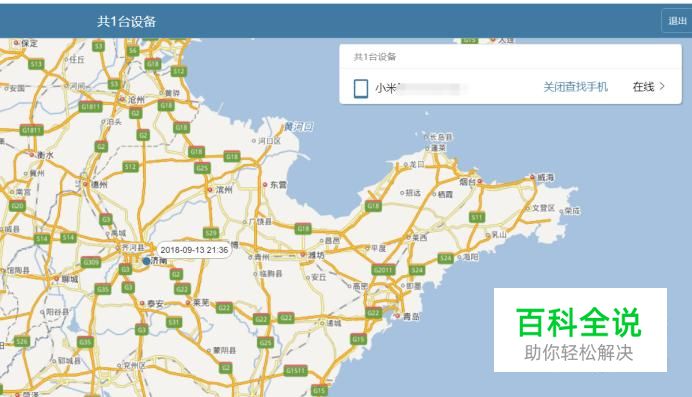Click the 2018-09-13 21:36 timestamp bubble
Viewport: 692px width, 397px height.
point(194,250)
